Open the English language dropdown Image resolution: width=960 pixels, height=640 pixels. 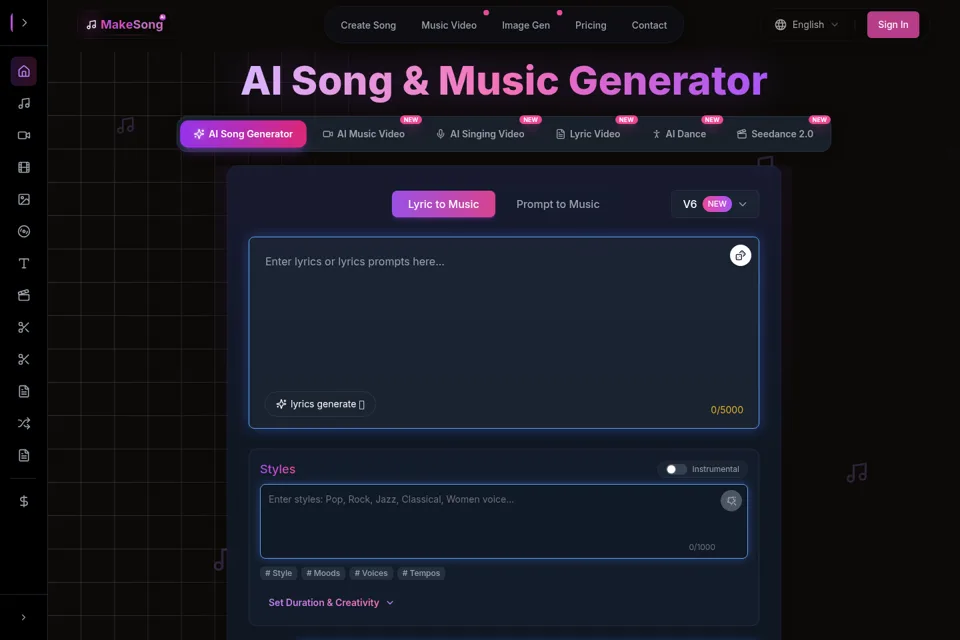pyautogui.click(x=807, y=25)
